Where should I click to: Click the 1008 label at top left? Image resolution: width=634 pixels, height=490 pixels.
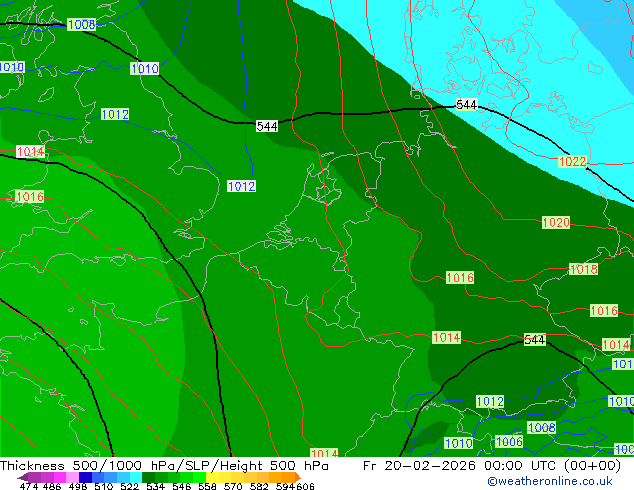(82, 25)
